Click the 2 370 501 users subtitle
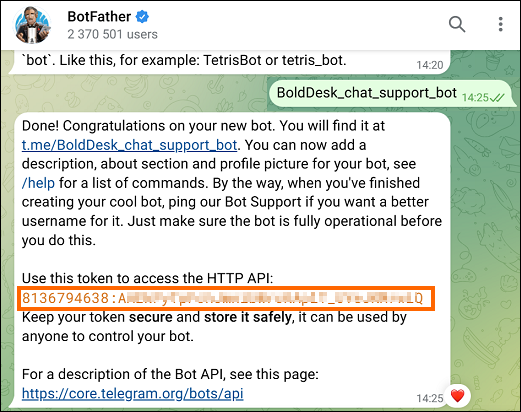Image resolution: width=521 pixels, height=412 pixels. point(112,34)
